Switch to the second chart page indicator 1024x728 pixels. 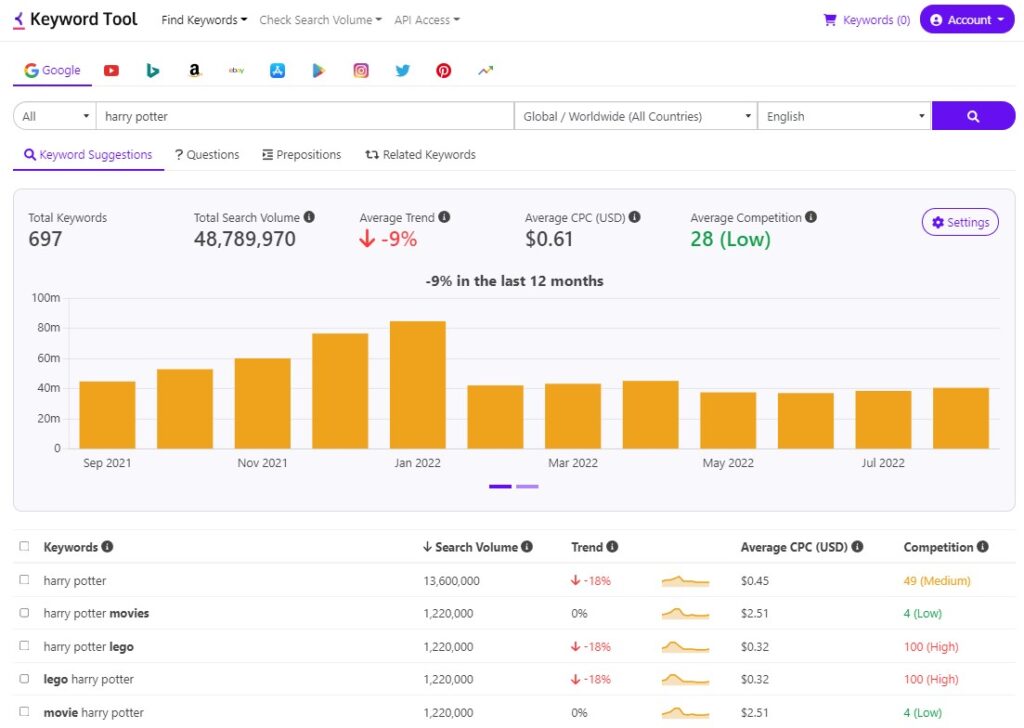tap(527, 486)
